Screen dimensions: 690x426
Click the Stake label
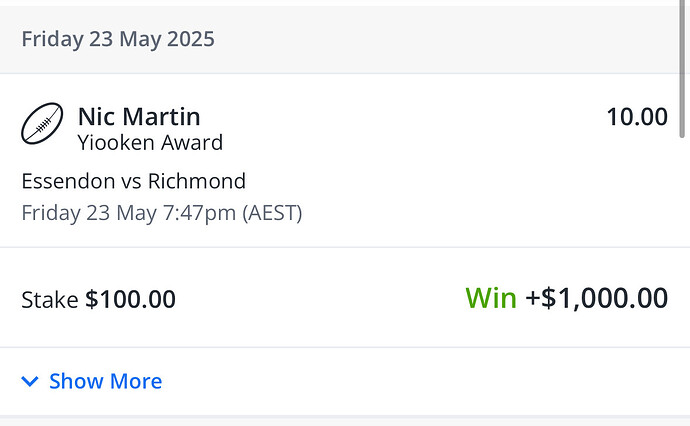49,299
